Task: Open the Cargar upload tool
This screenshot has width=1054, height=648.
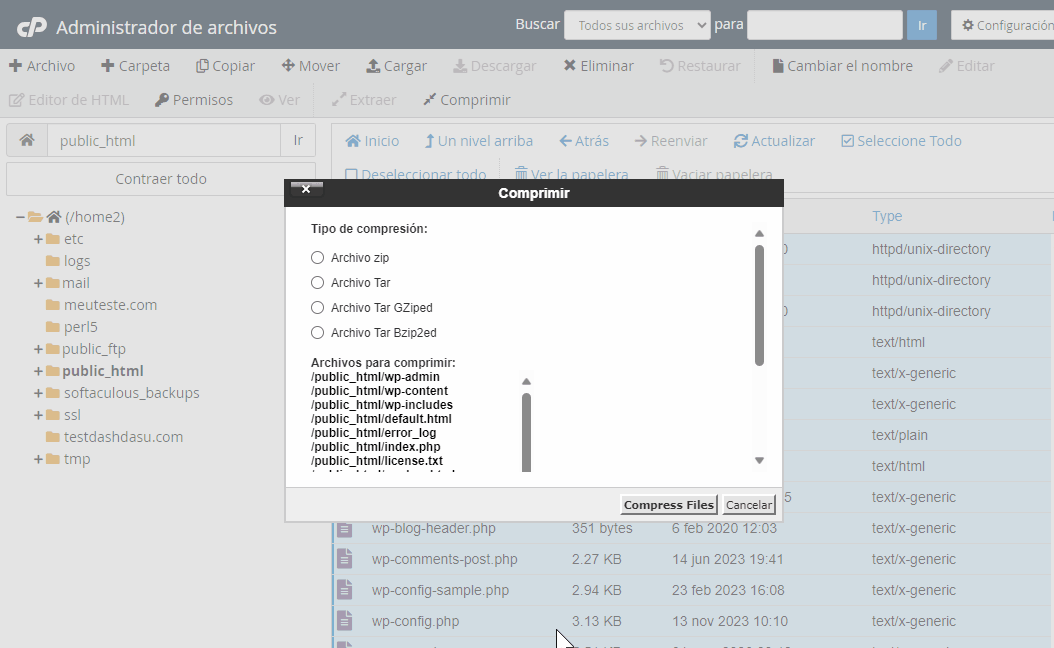Action: click(396, 66)
